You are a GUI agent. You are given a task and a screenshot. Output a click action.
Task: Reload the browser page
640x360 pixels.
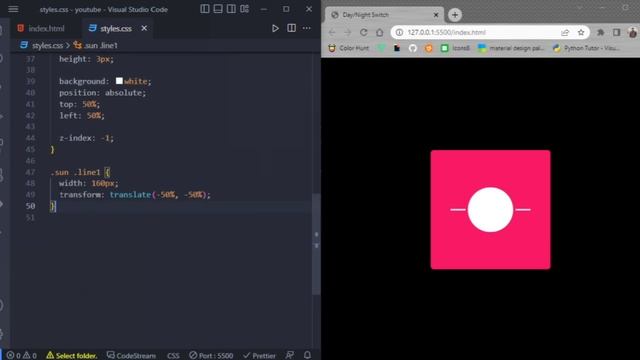tap(364, 32)
